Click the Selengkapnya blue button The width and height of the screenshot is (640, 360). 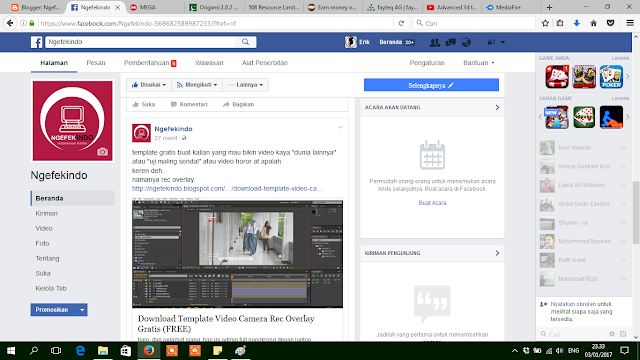pos(431,85)
